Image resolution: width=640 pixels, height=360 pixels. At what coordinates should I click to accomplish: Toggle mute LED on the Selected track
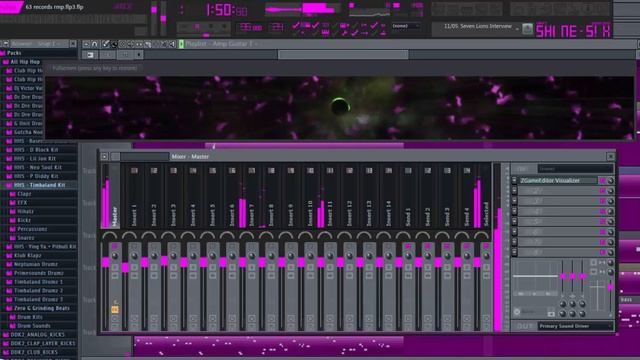[486, 246]
